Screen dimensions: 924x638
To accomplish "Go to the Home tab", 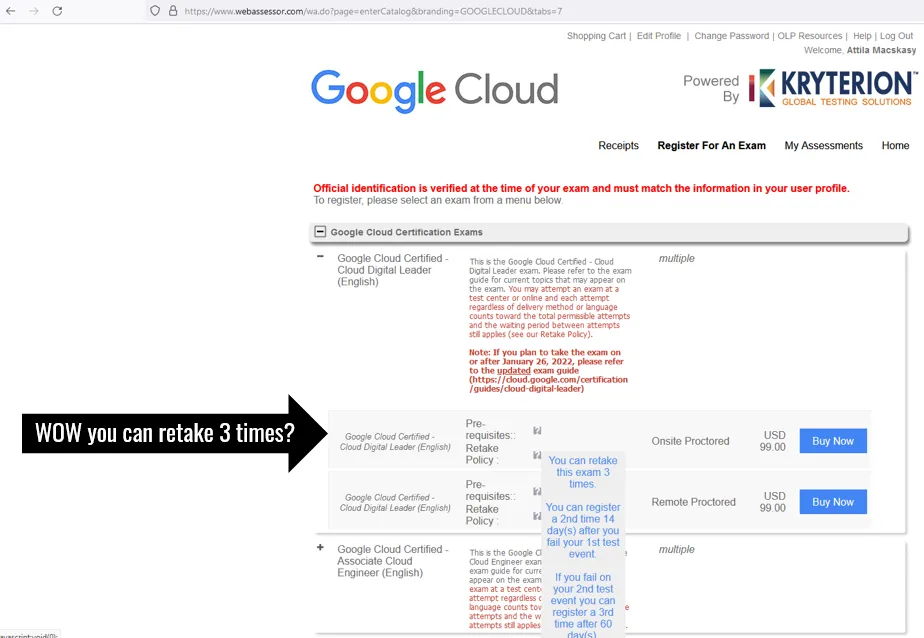I will (x=895, y=146).
